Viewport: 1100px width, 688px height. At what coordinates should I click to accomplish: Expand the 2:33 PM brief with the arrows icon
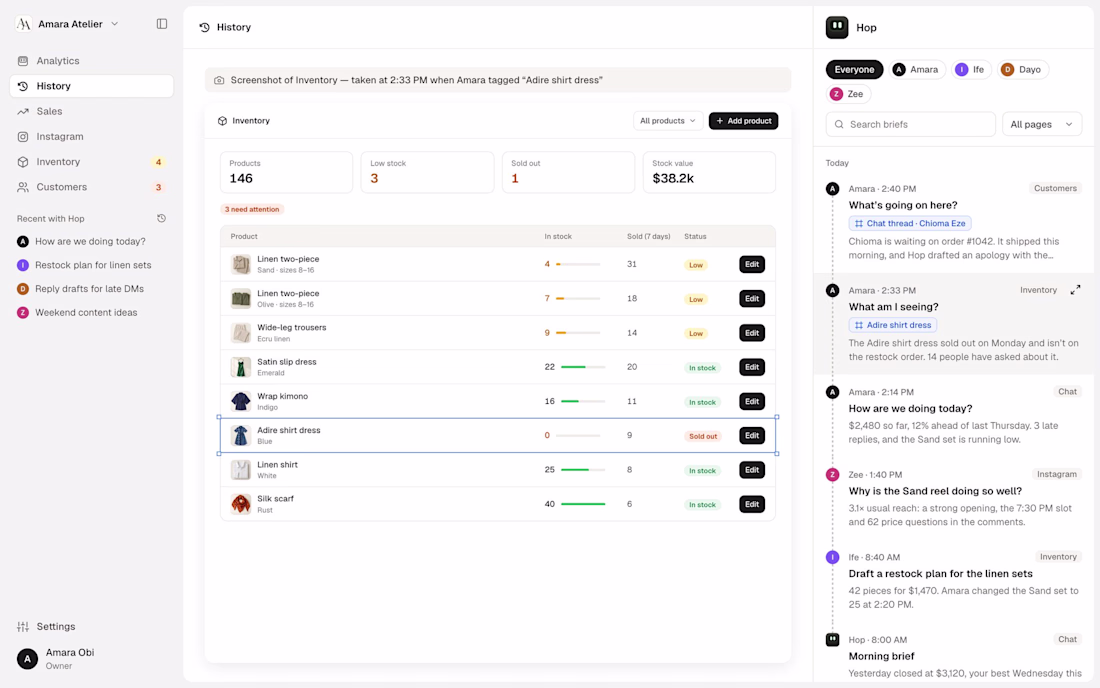click(x=1075, y=290)
